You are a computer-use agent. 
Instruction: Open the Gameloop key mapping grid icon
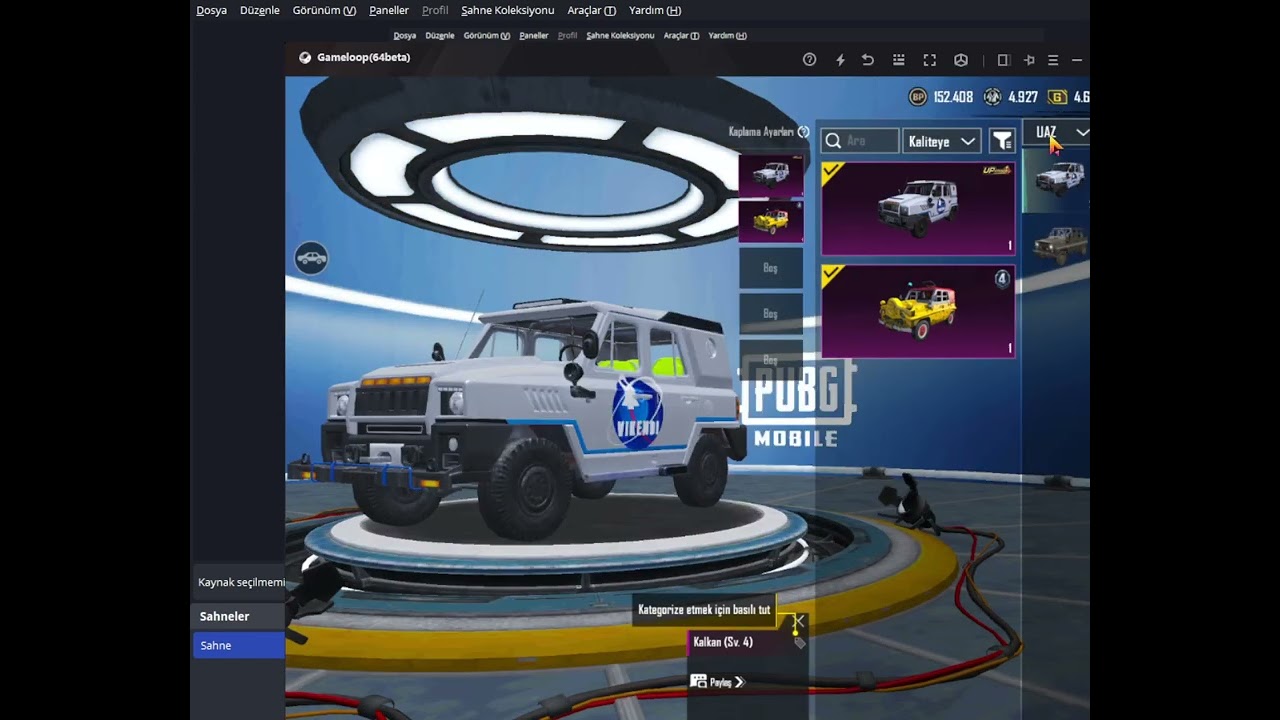899,60
